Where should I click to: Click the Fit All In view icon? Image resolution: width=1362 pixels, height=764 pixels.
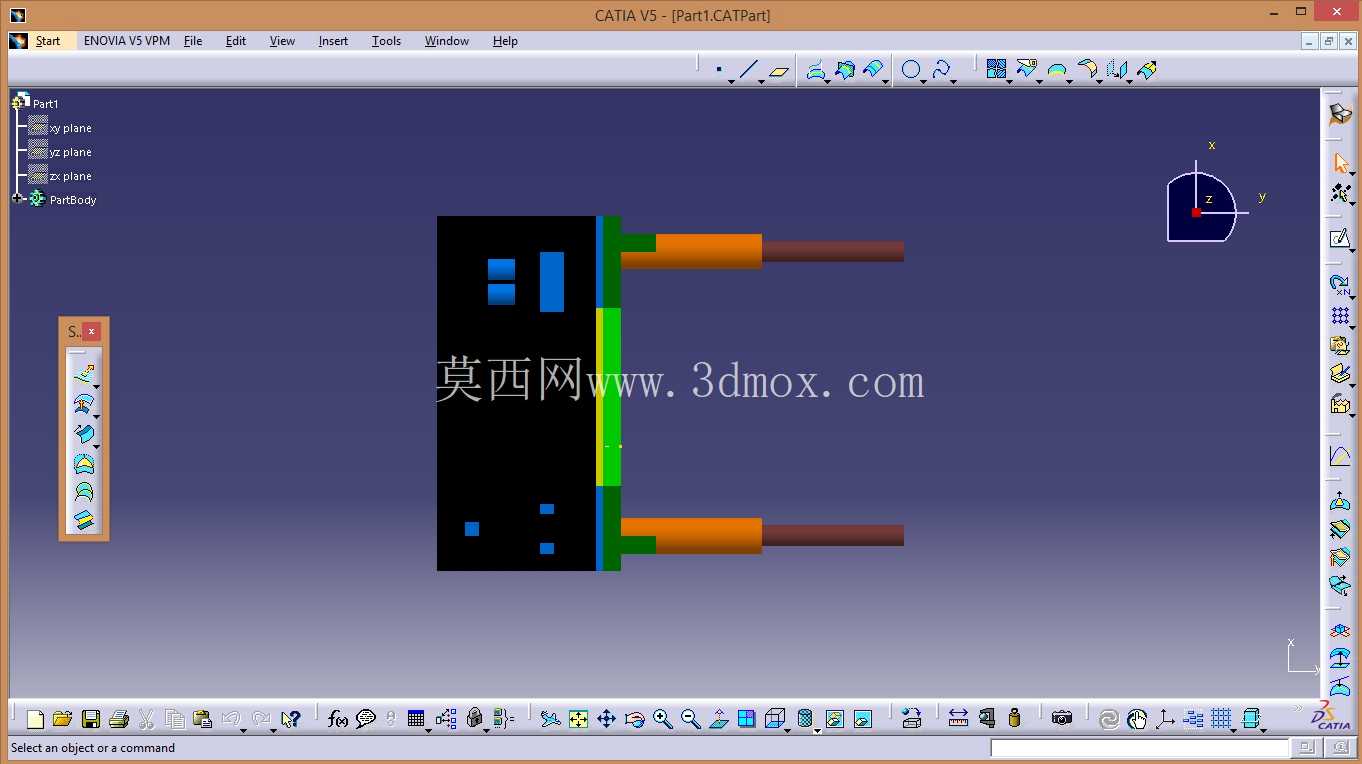pyautogui.click(x=578, y=718)
